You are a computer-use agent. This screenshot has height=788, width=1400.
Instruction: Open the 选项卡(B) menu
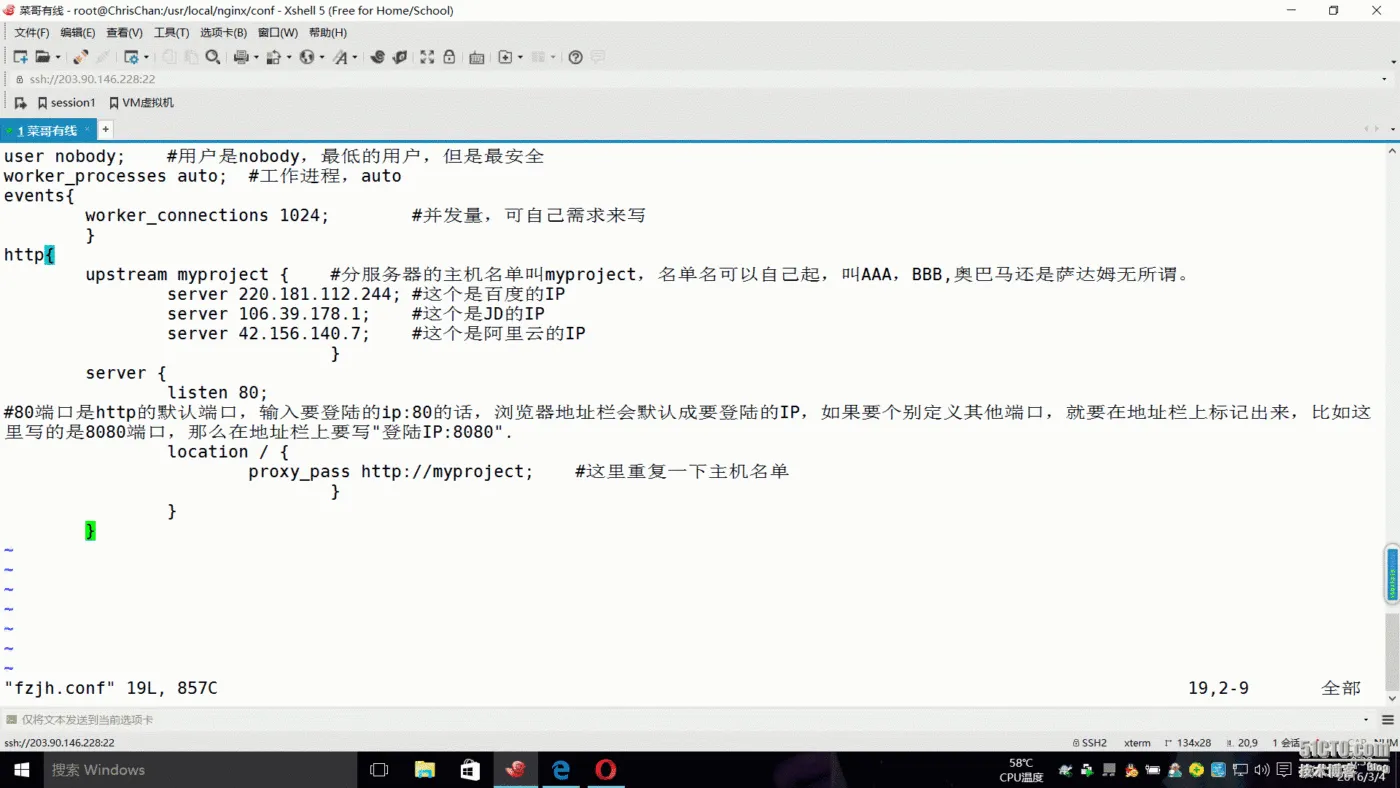(224, 33)
